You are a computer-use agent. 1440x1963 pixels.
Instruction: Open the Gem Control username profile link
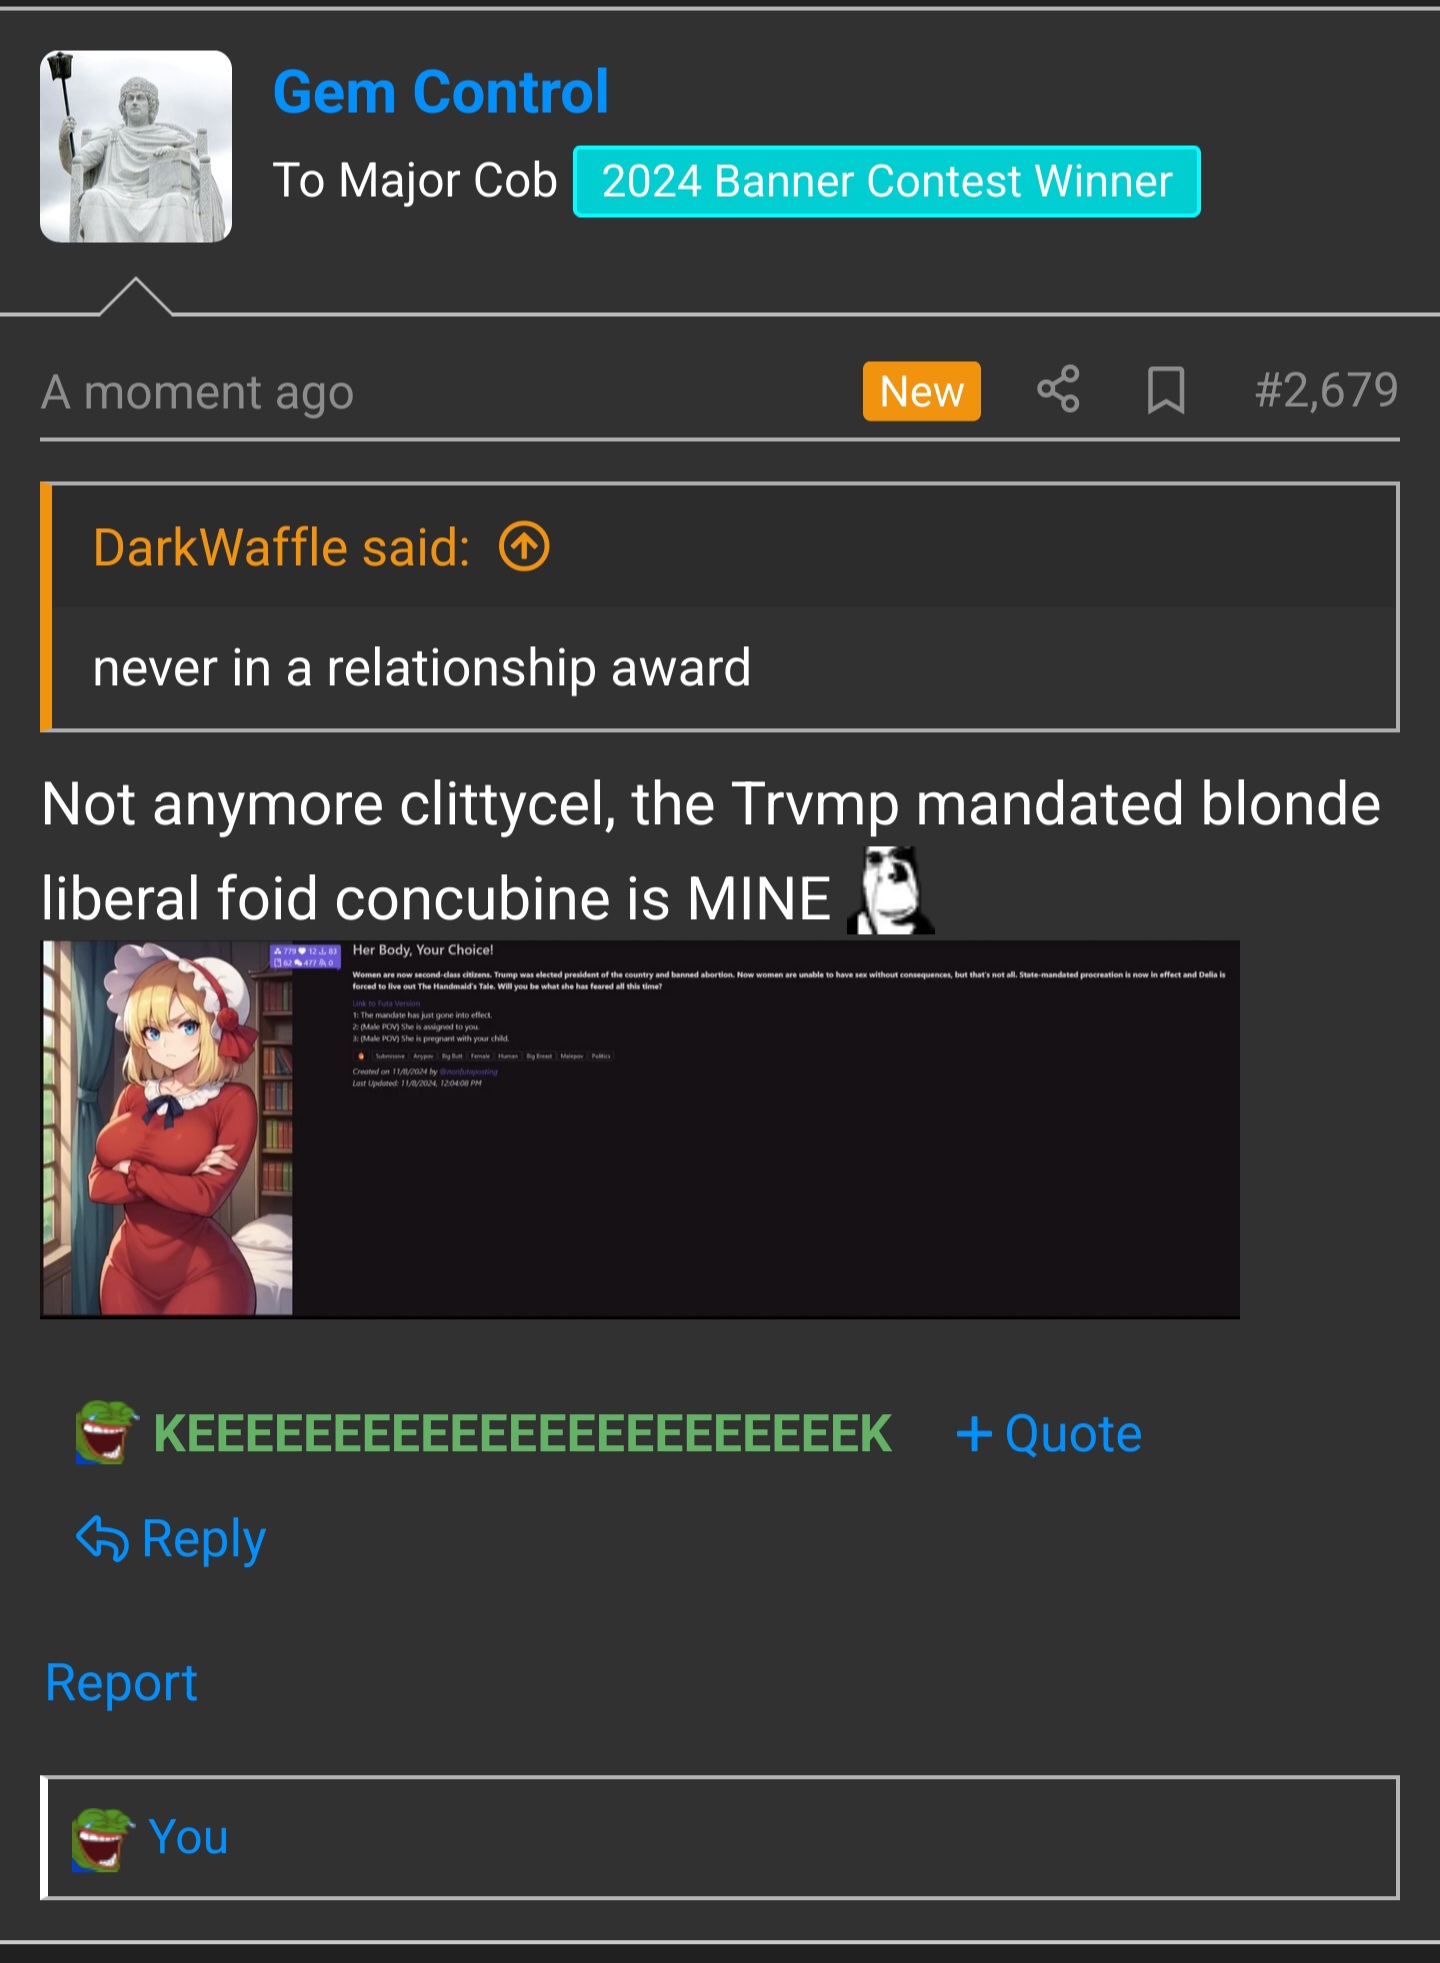click(x=440, y=93)
